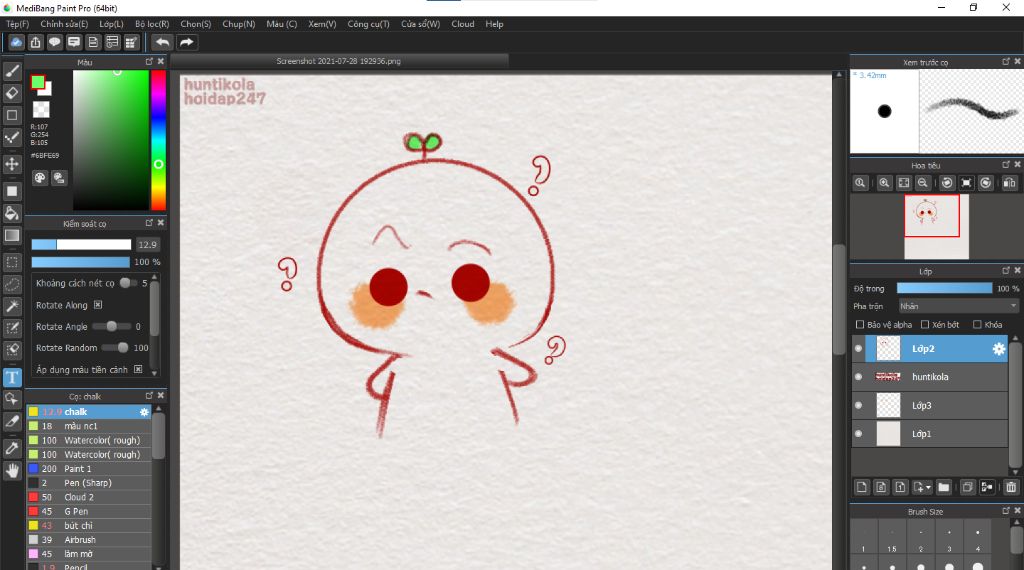The width and height of the screenshot is (1024, 570).
Task: Open the Bộ lọc(R) menu
Action: [x=152, y=24]
